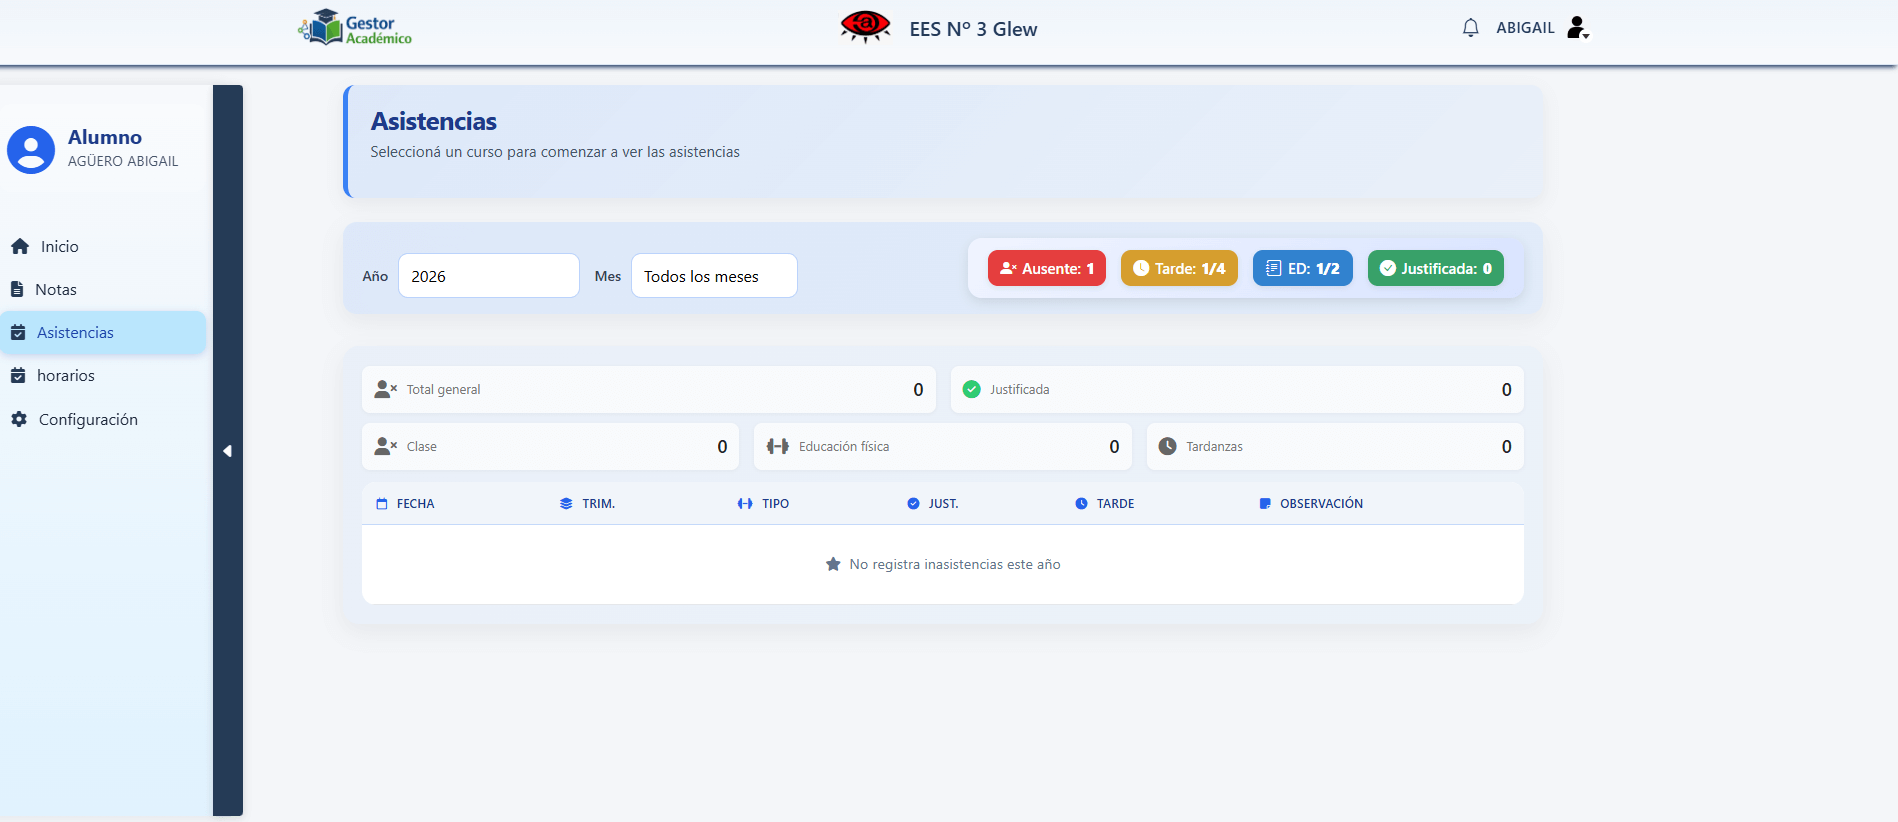Click the Tardanzas clock icon
Screen dimensions: 1898x822
pyautogui.click(x=1167, y=447)
